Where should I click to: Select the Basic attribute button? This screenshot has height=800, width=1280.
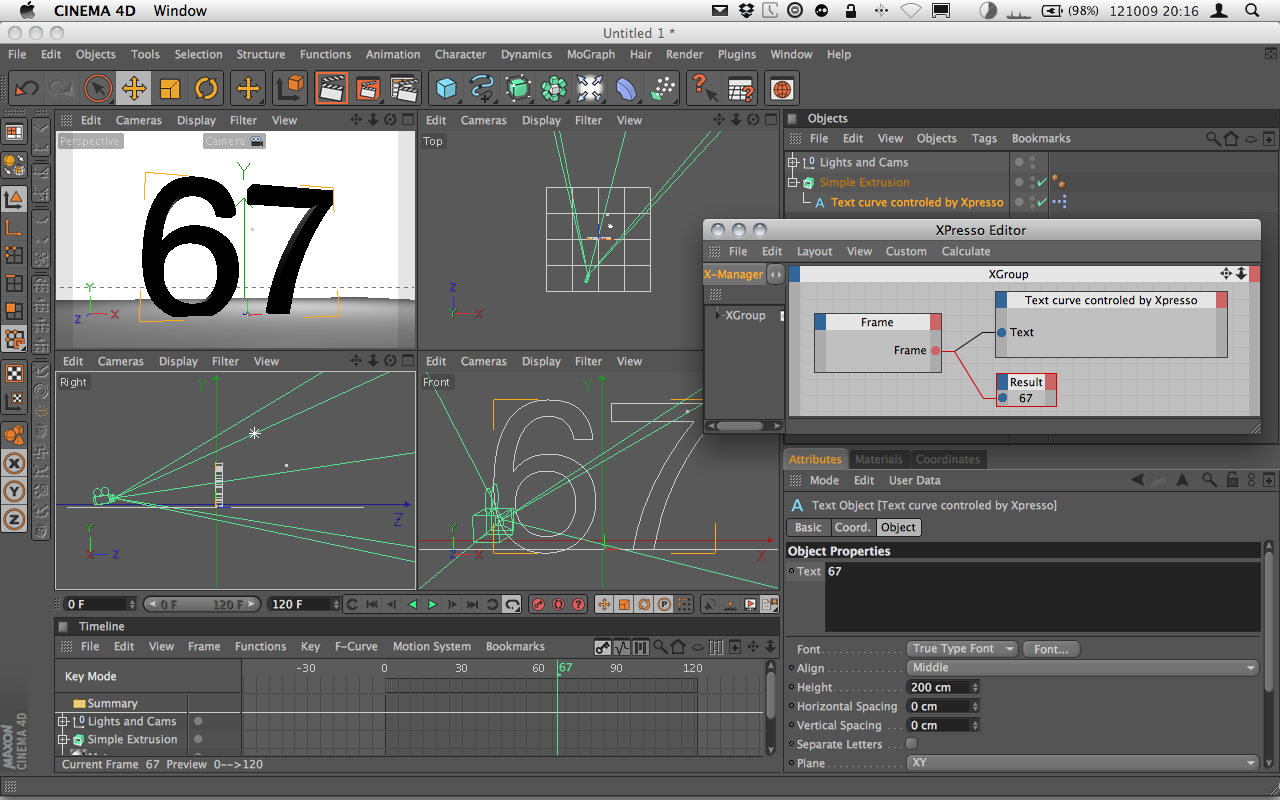[808, 527]
